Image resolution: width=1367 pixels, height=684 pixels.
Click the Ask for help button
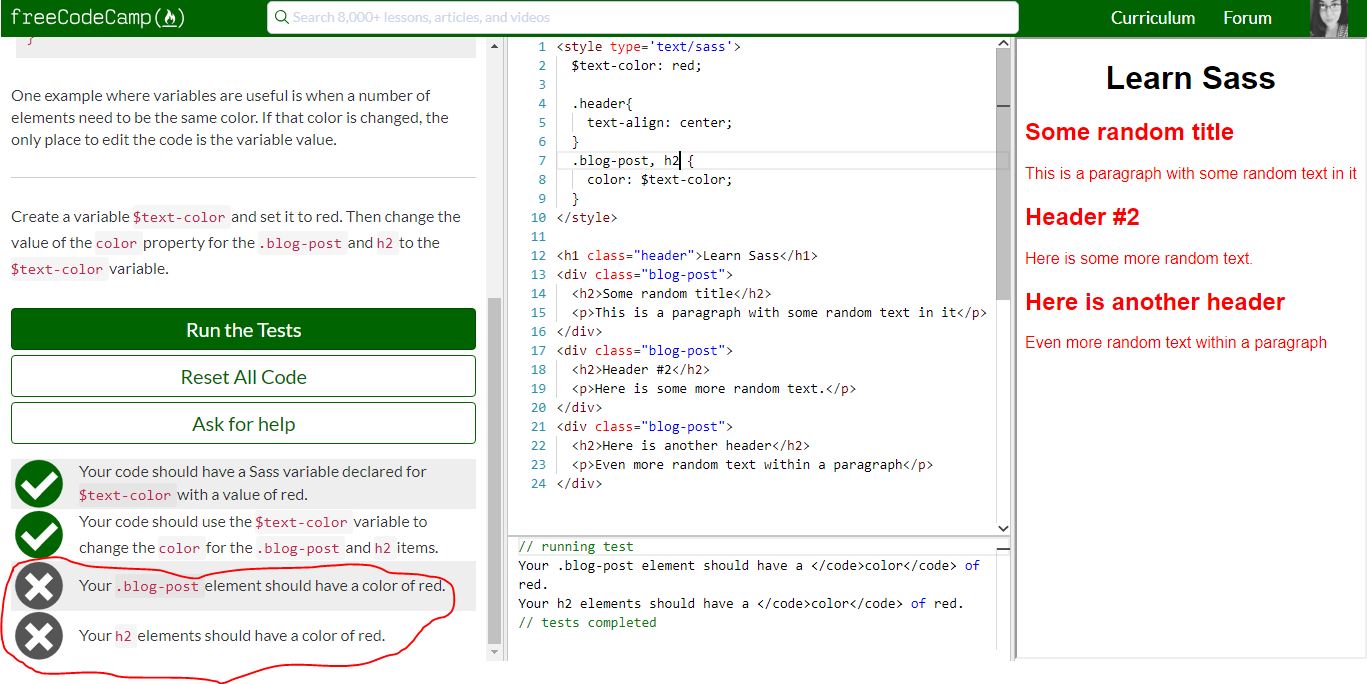tap(243, 423)
